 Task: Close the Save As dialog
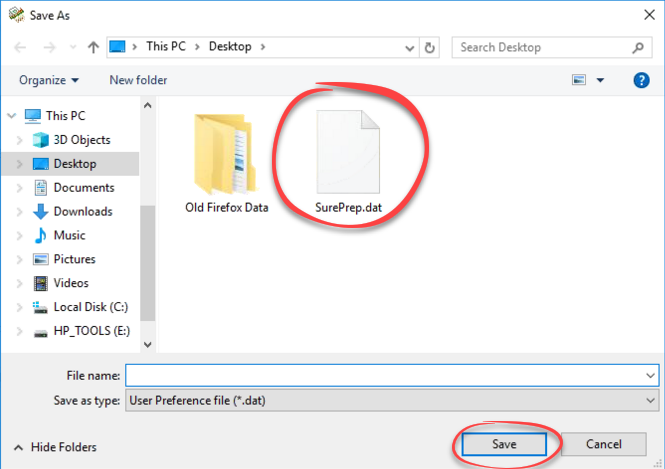coord(649,15)
